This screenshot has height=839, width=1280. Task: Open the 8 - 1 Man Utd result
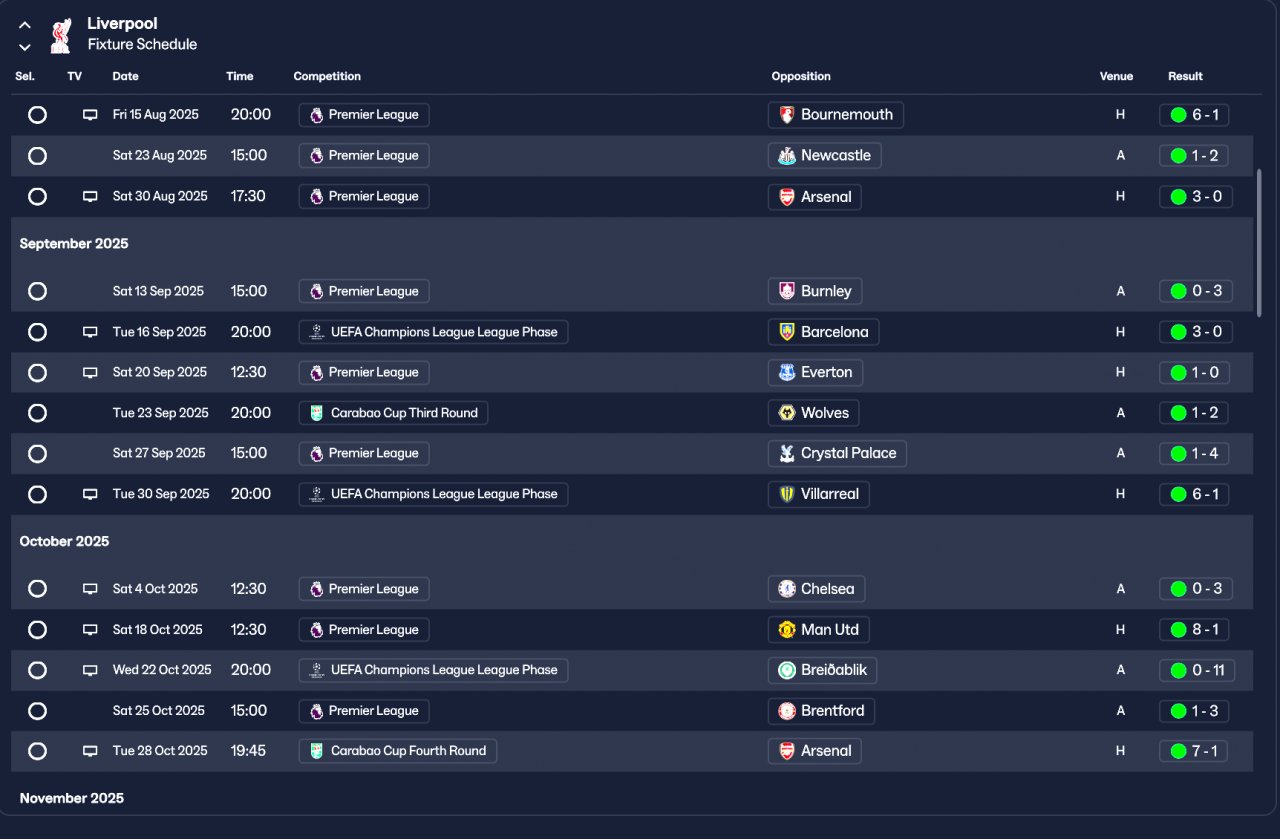tap(1195, 630)
